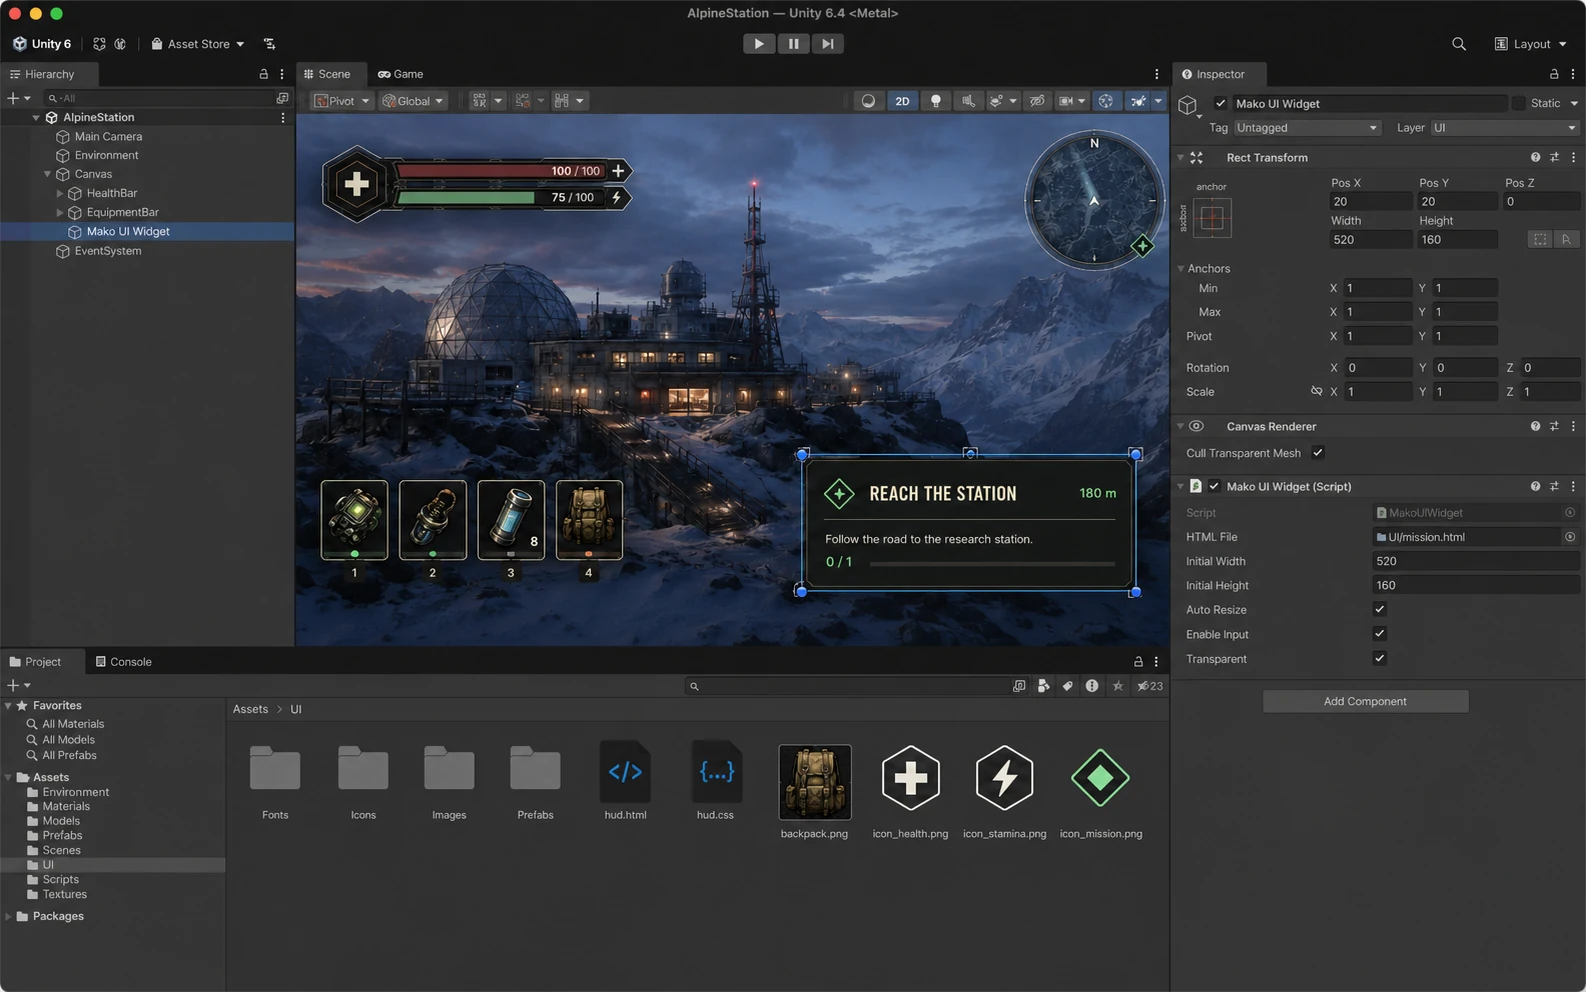The height and width of the screenshot is (992, 1586).
Task: Open the anchor presets box
Action: pyautogui.click(x=1212, y=218)
